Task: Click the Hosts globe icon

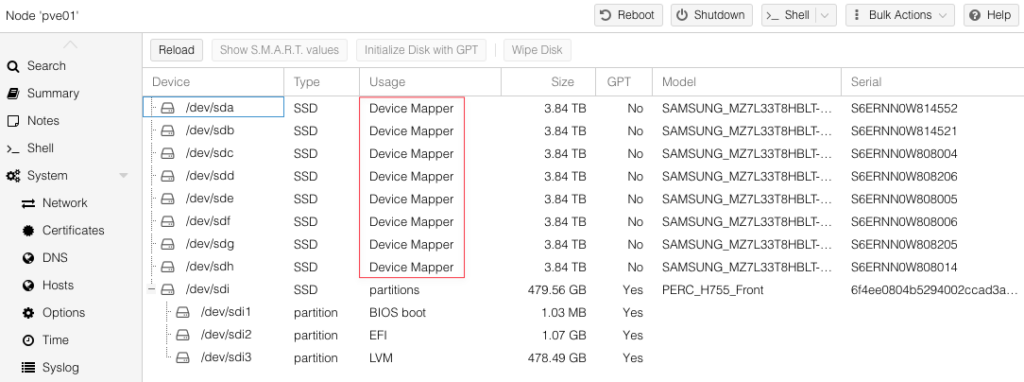Action: click(x=28, y=286)
